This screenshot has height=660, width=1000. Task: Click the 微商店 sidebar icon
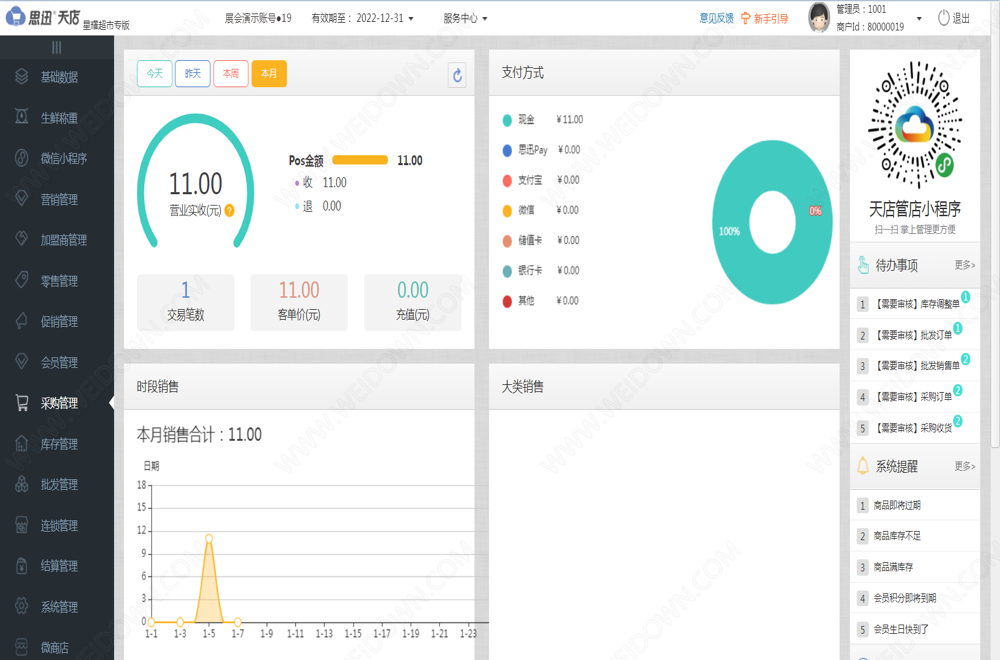(x=22, y=647)
